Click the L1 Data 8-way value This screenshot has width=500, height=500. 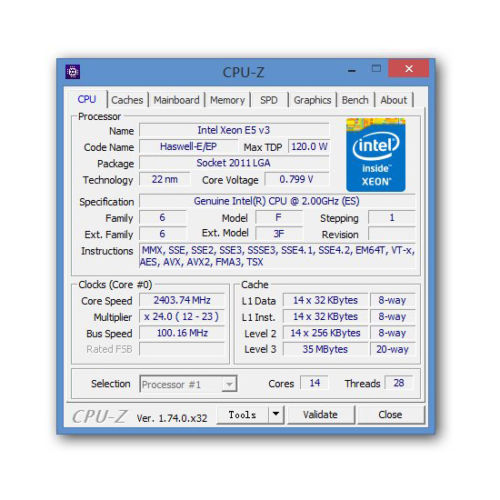[392, 300]
